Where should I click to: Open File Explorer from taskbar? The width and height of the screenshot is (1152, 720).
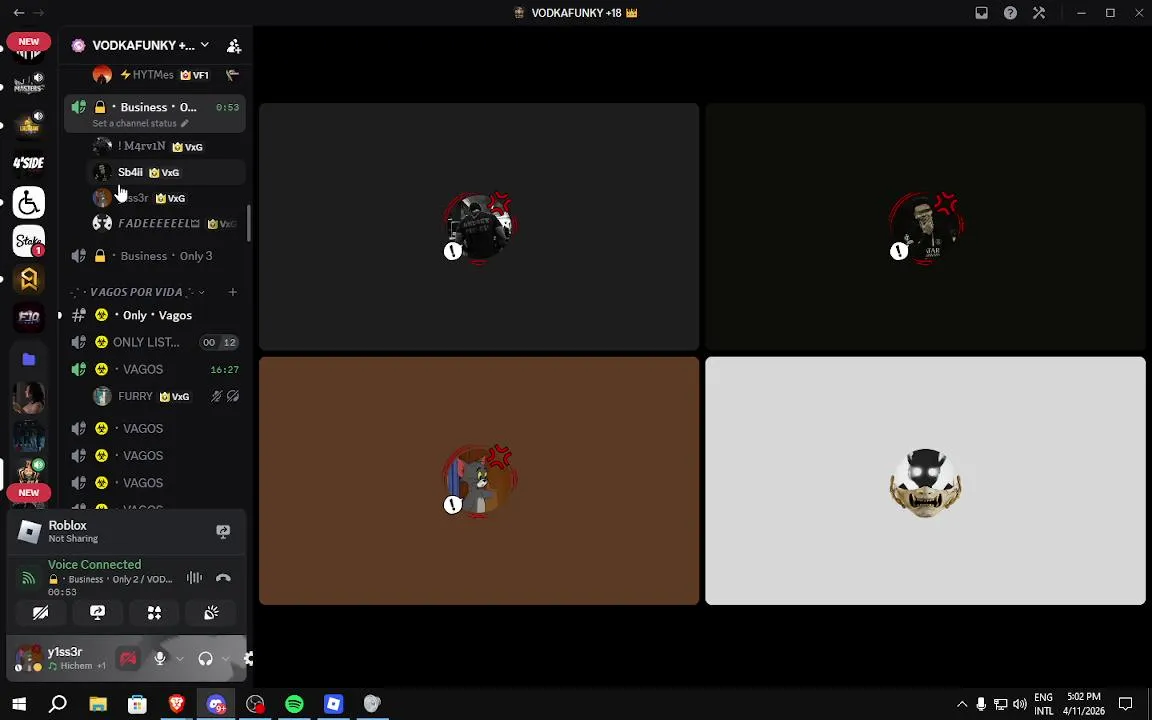coord(98,704)
